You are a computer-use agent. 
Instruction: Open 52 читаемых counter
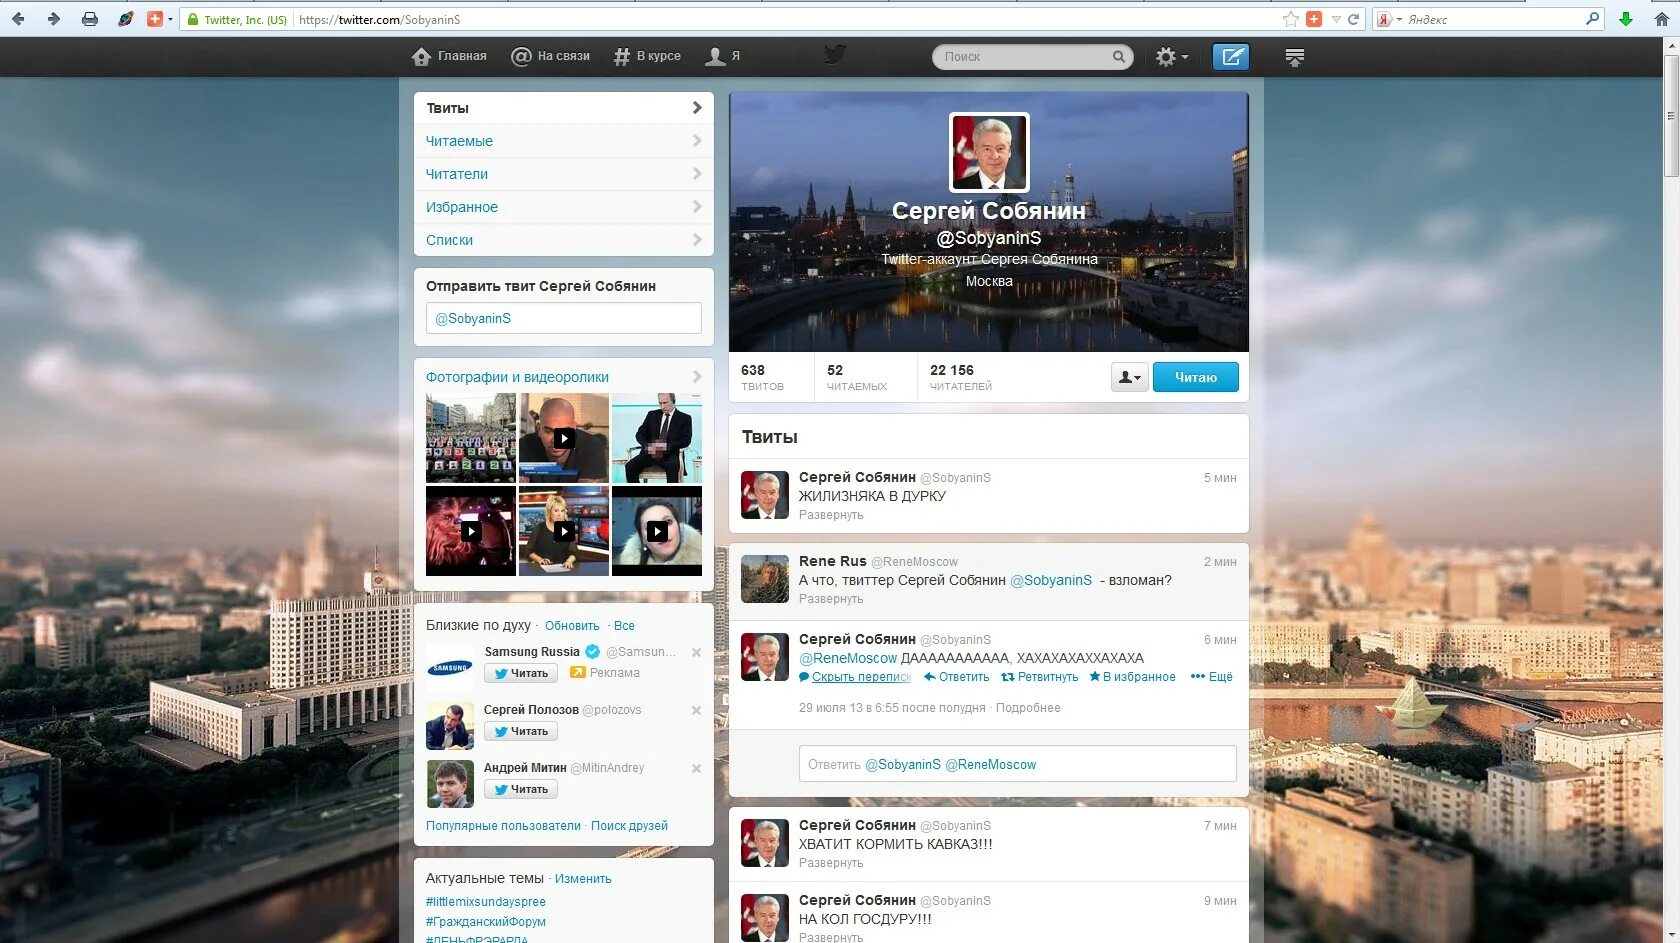(x=857, y=377)
